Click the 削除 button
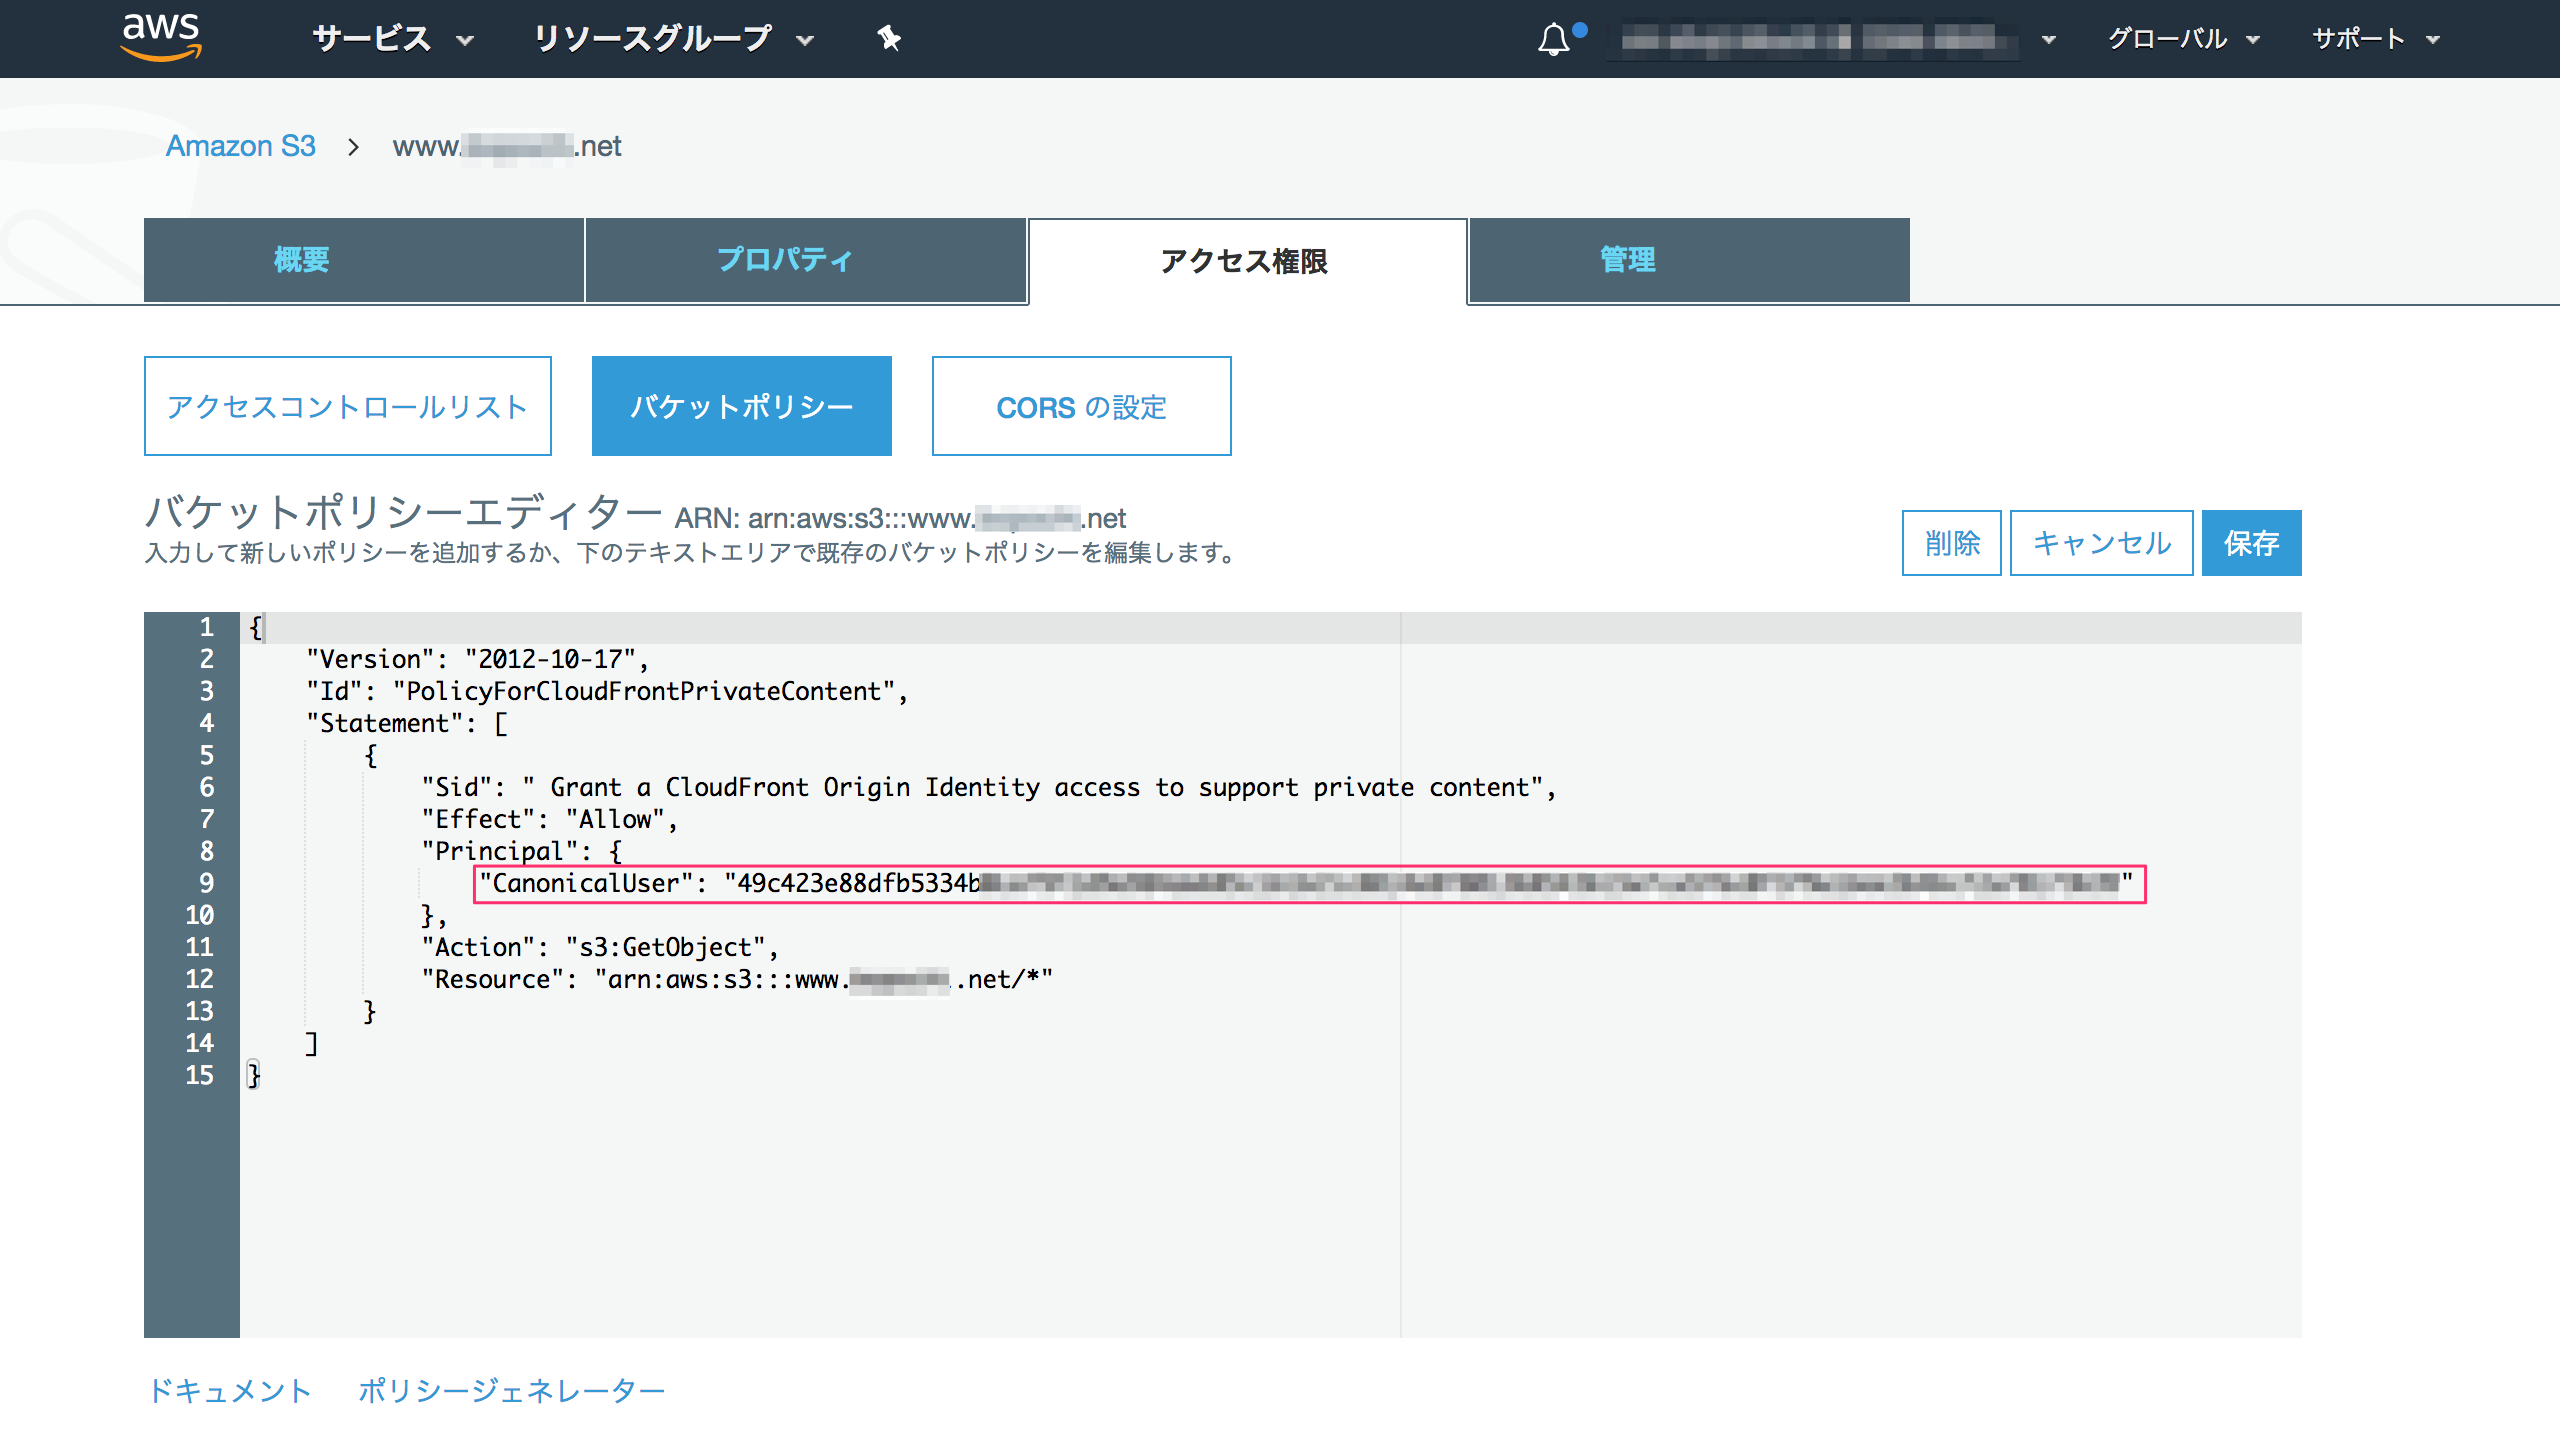2560x1450 pixels. [x=1950, y=542]
